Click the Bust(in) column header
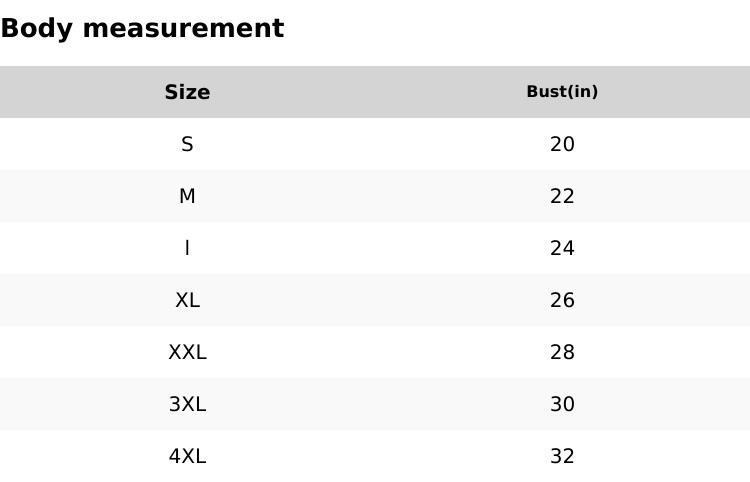This screenshot has height=482, width=750. point(562,92)
